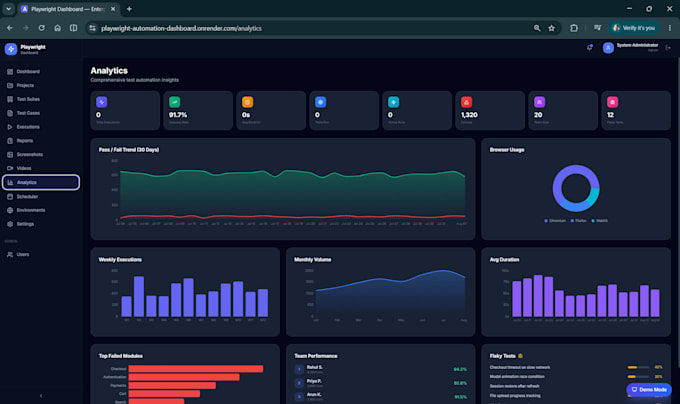Open the notifications bell icon

click(x=590, y=48)
